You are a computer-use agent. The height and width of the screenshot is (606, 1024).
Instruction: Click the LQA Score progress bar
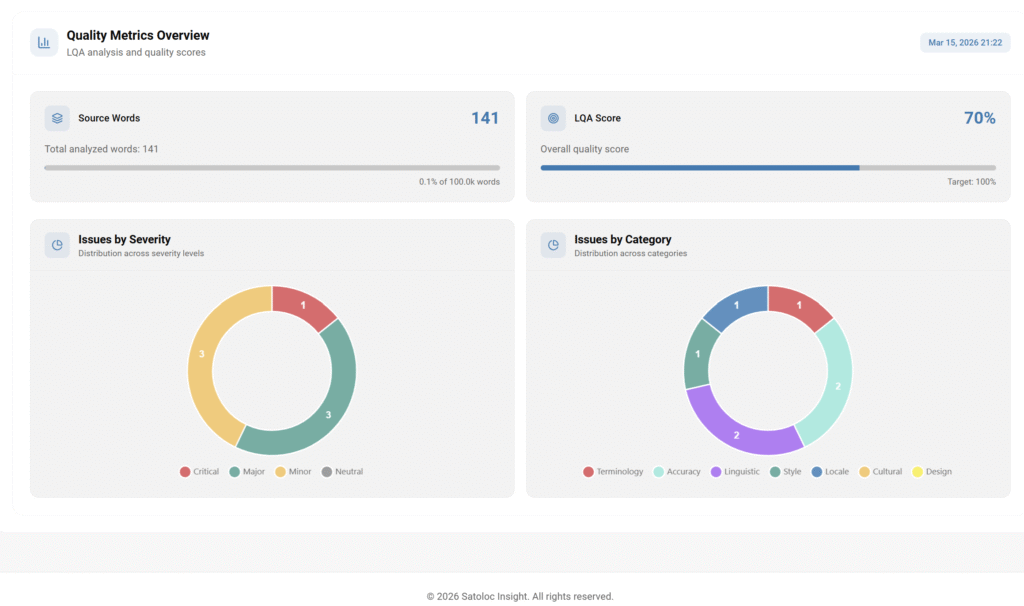tap(768, 168)
